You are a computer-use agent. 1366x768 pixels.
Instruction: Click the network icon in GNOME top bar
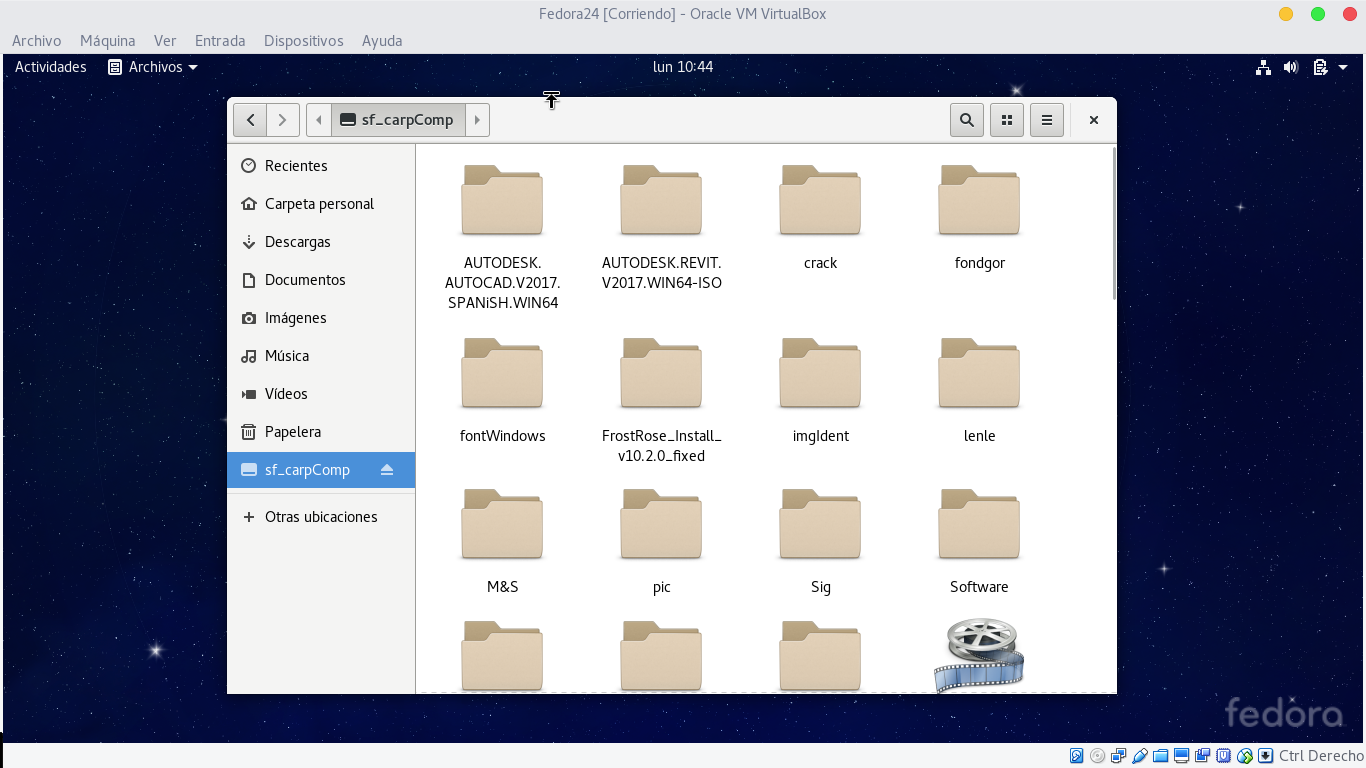[x=1264, y=67]
